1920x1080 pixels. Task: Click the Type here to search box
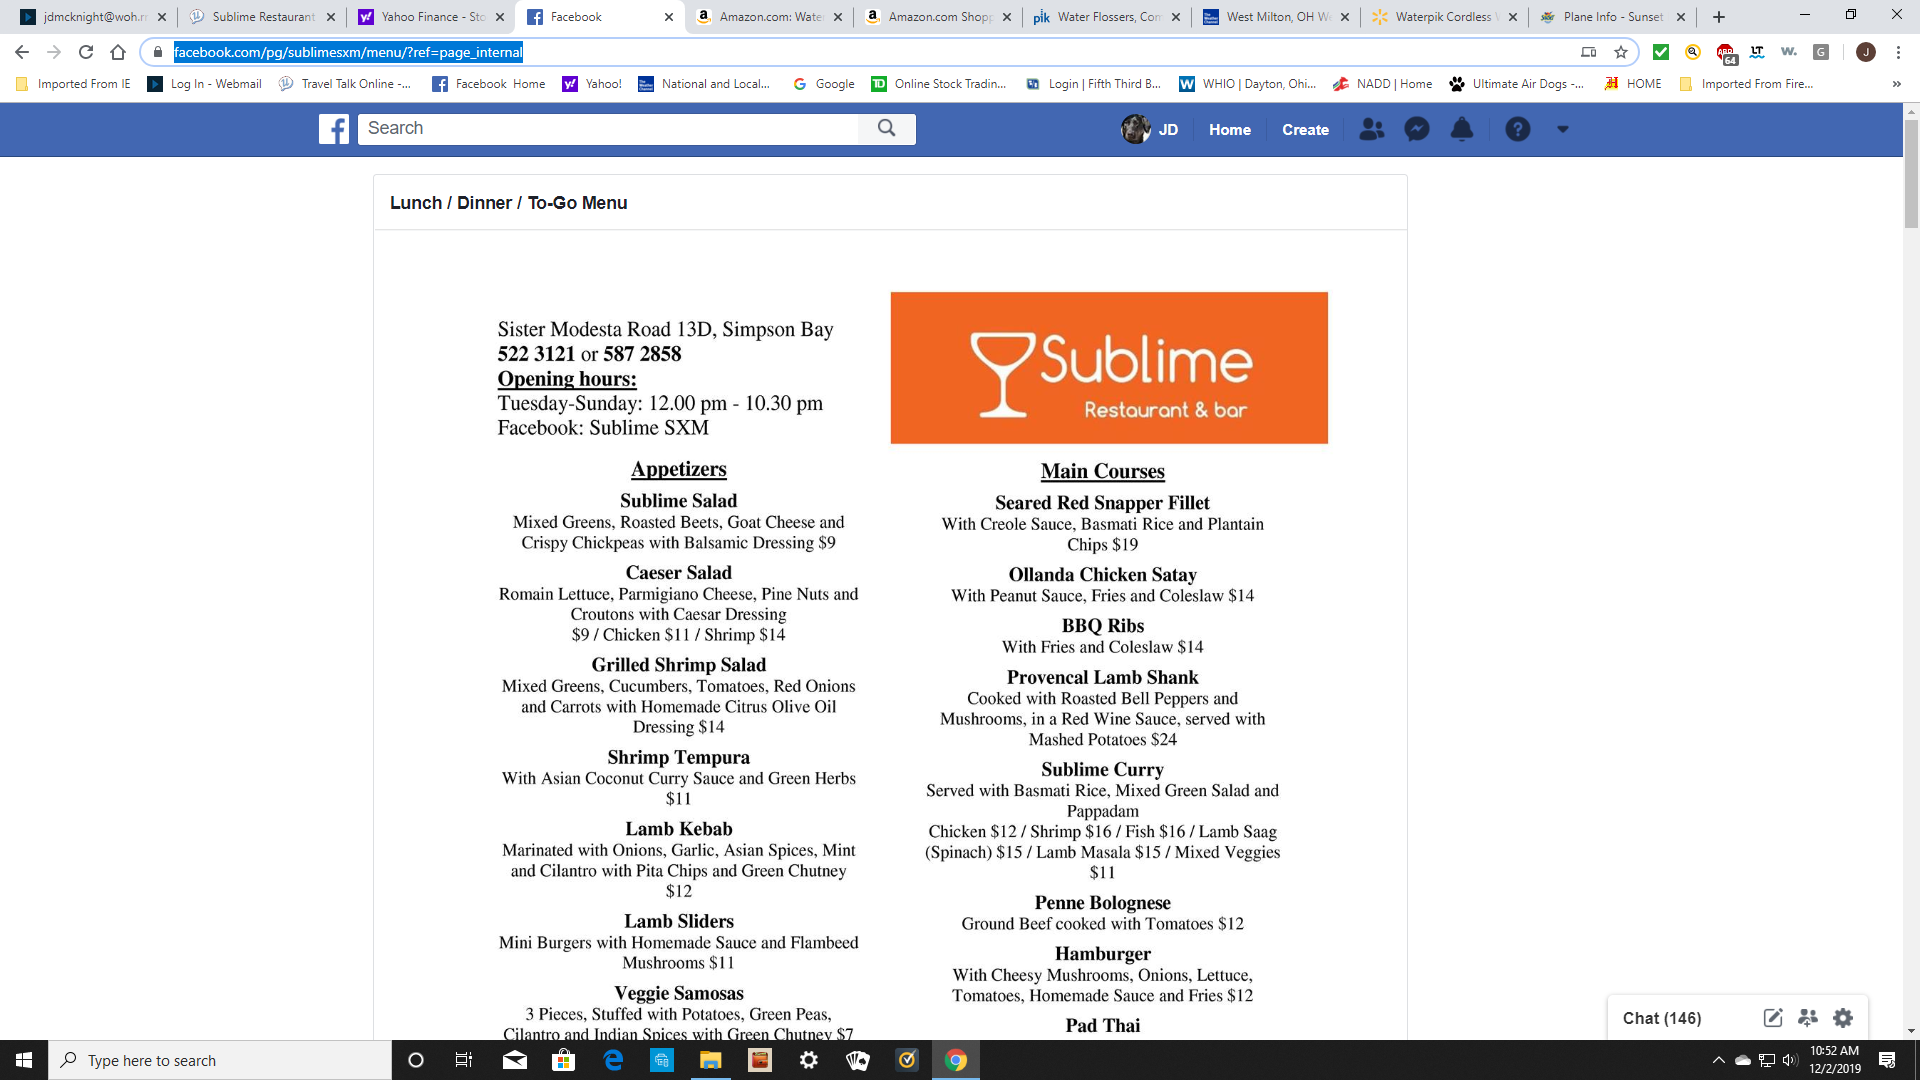tap(220, 1060)
